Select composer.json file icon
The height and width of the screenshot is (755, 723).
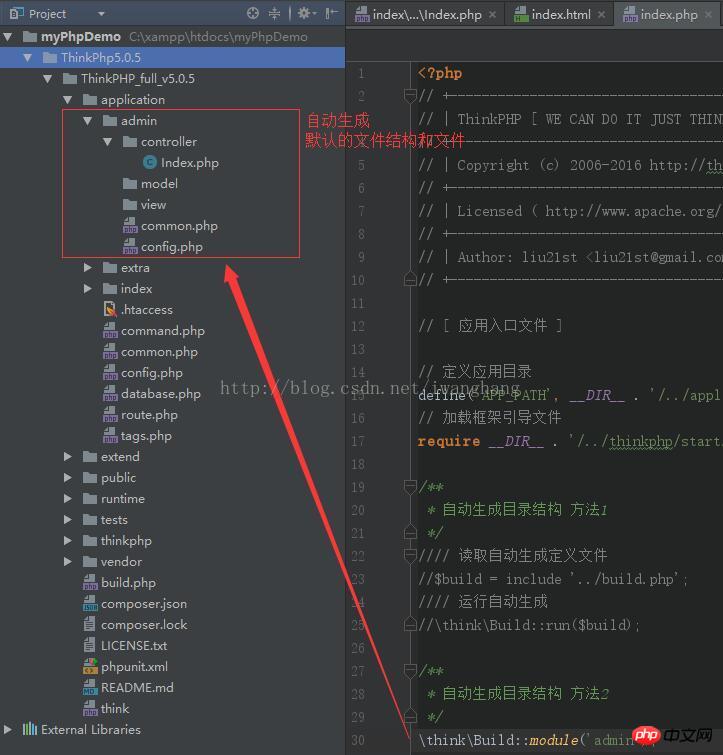coord(90,604)
